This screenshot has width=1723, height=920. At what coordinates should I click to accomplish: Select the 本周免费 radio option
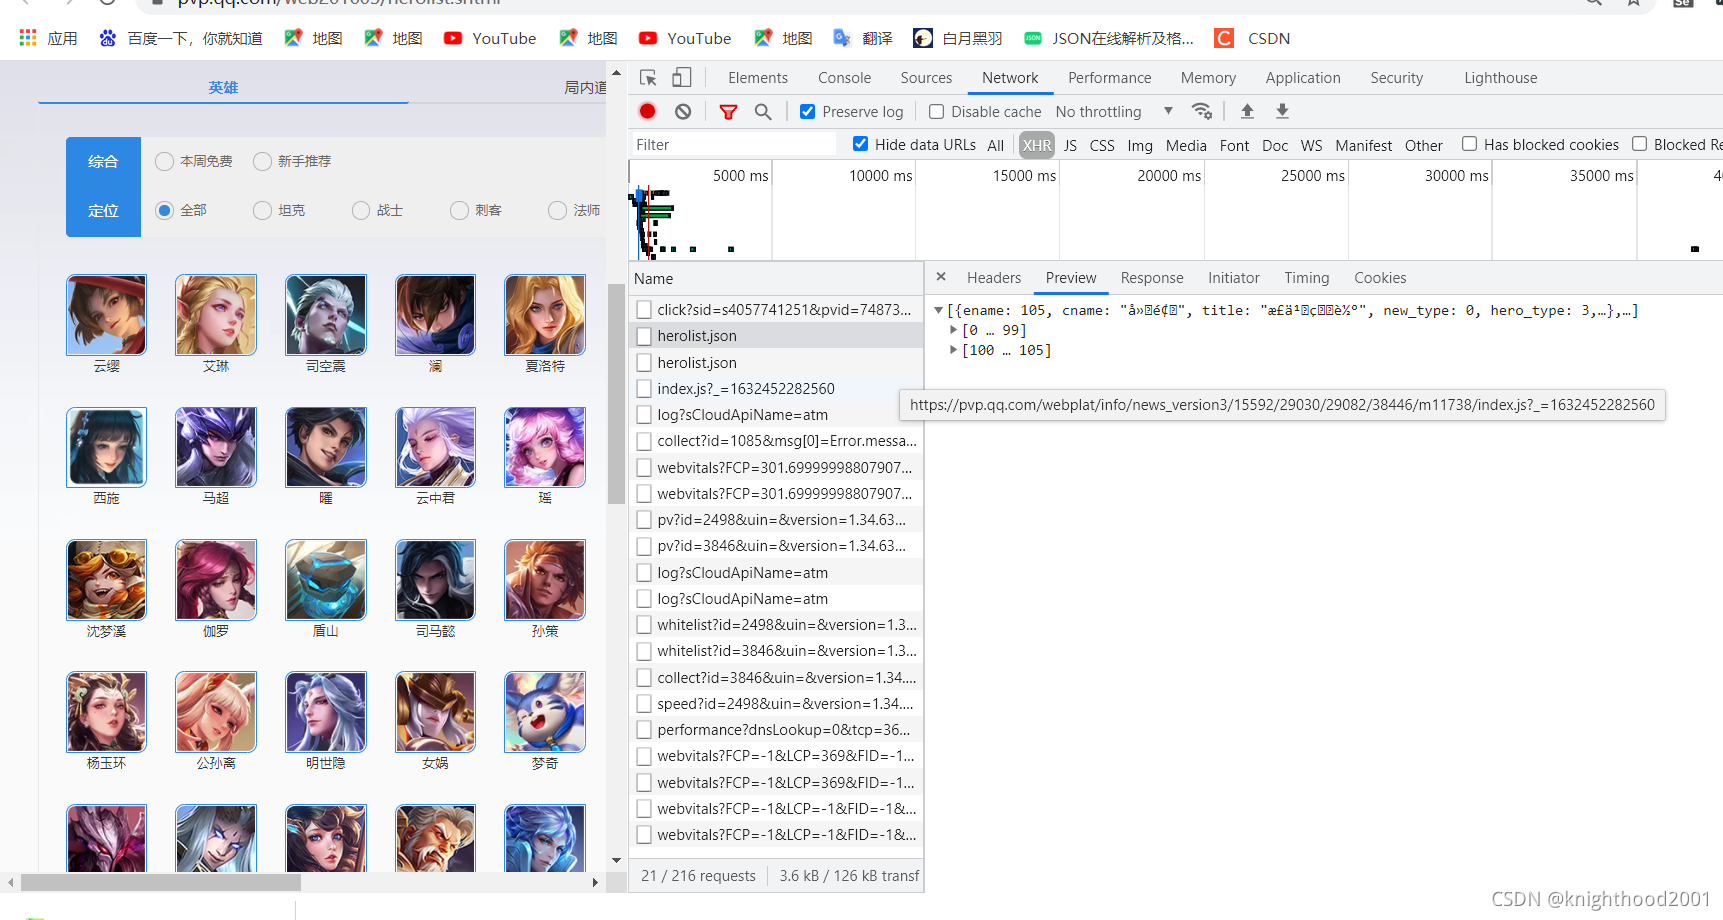(165, 161)
